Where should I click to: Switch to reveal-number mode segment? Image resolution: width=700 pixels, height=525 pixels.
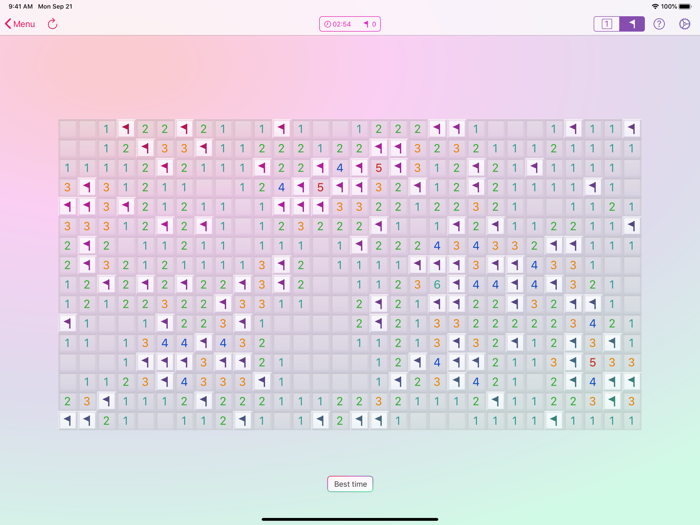pos(606,24)
